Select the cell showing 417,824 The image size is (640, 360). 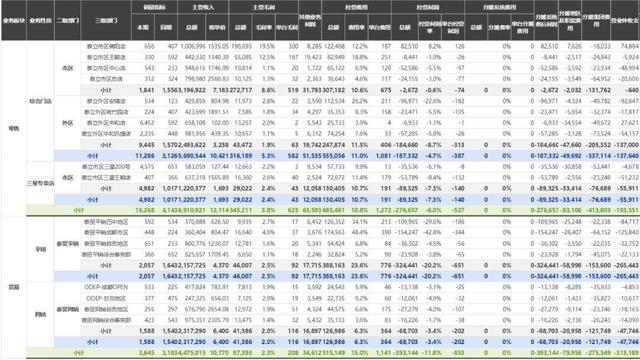(x=195, y=287)
